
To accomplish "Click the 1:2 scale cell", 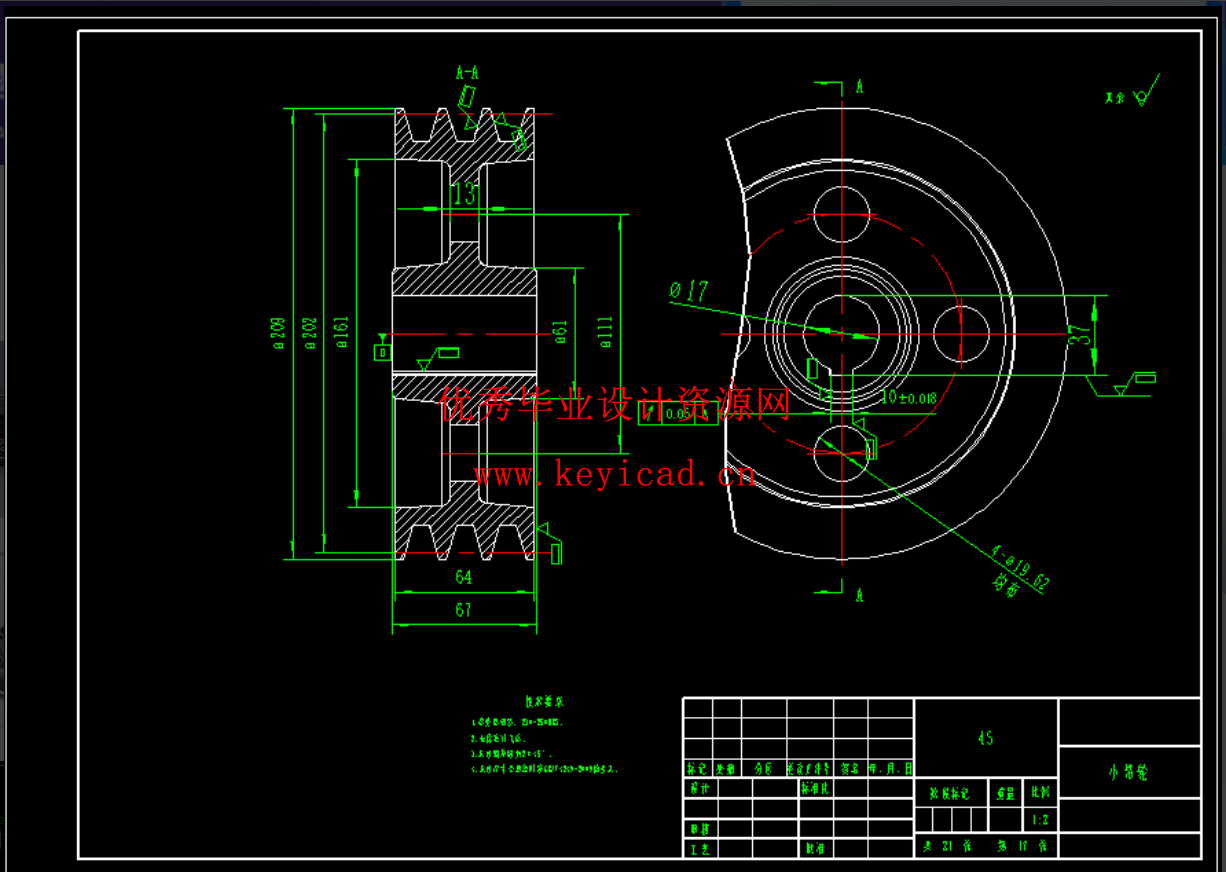I will tap(1040, 820).
